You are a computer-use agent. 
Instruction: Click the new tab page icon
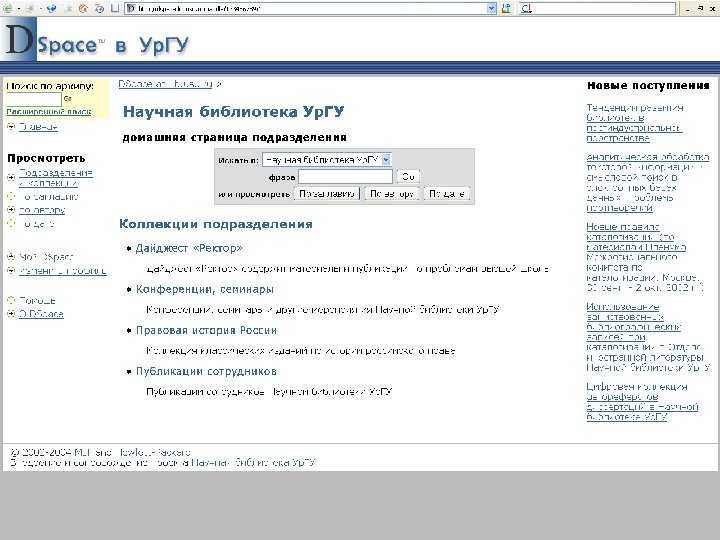tap(115, 8)
